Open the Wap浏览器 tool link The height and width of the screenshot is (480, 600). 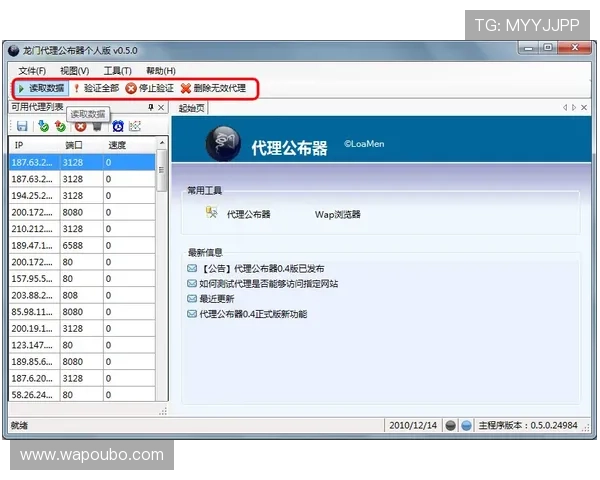tap(338, 214)
